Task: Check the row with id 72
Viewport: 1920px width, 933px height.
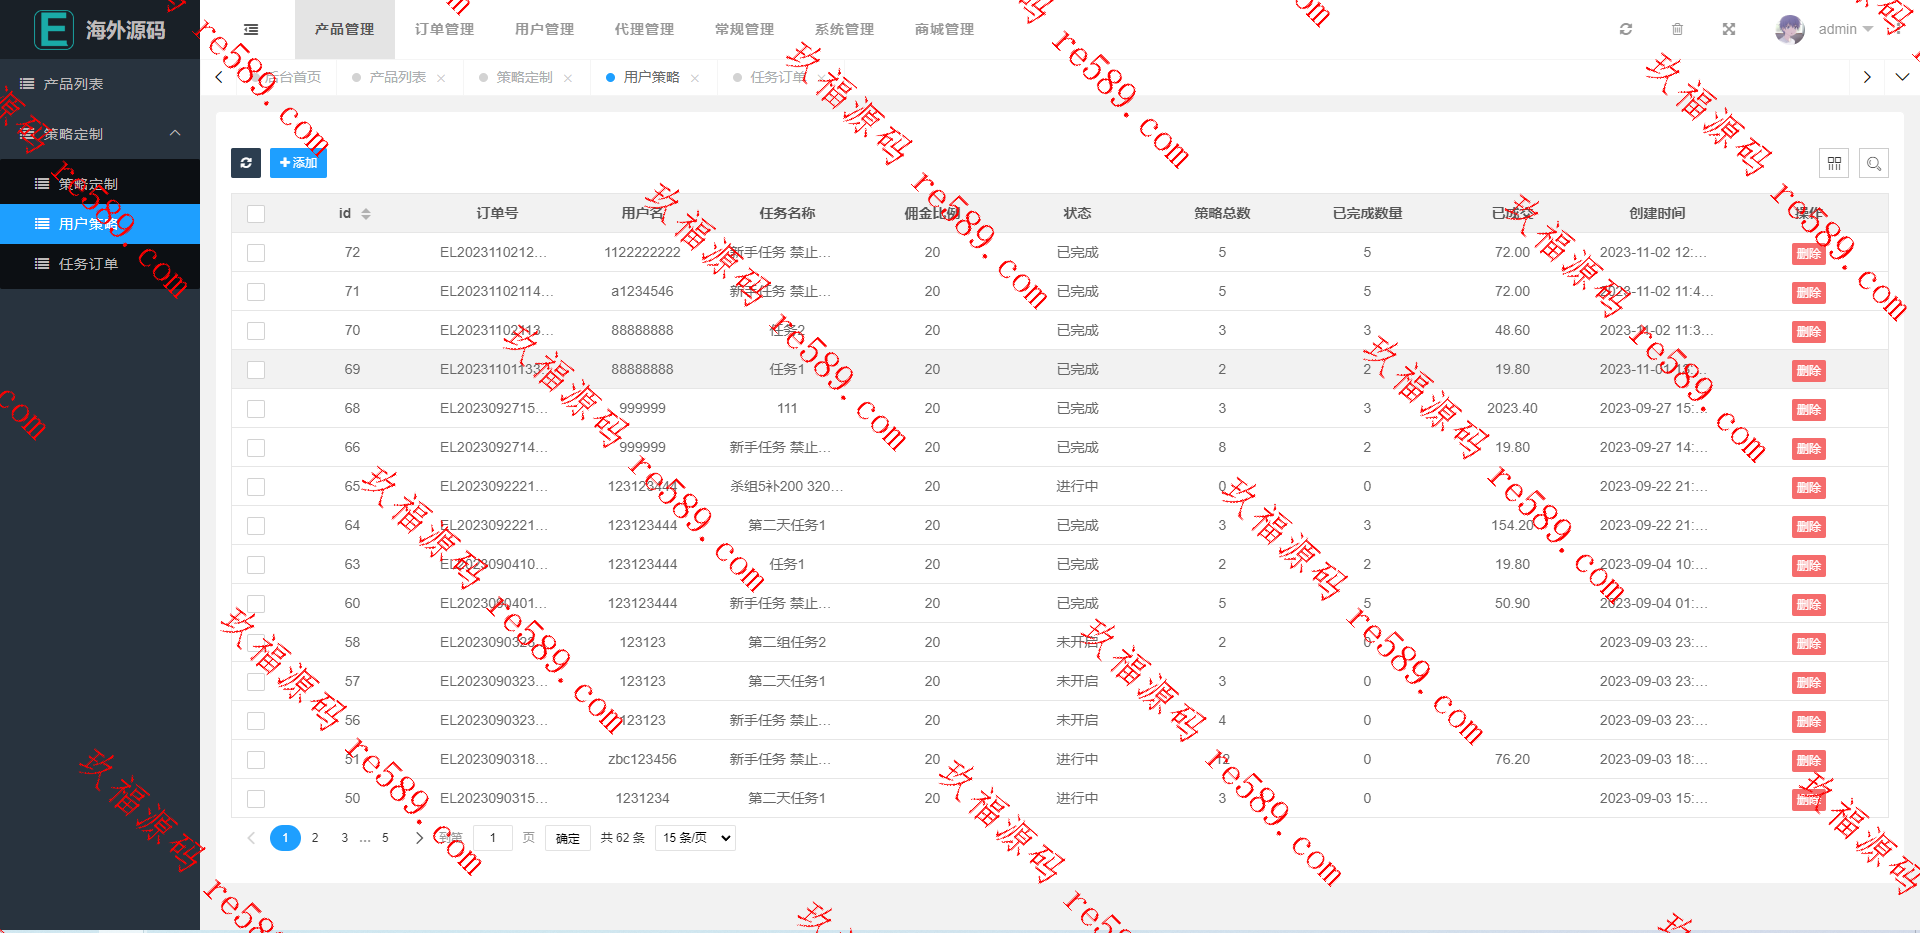Action: point(256,253)
